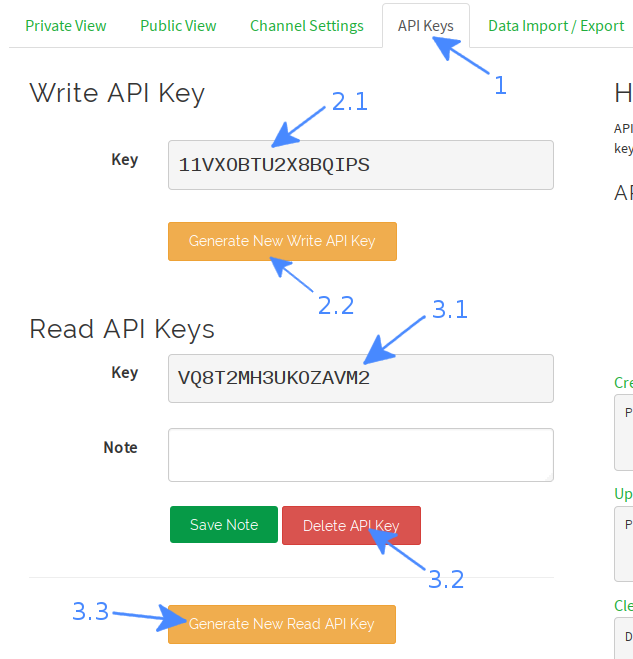Go to the Channel Settings tab
The image size is (633, 659).
[x=307, y=26]
